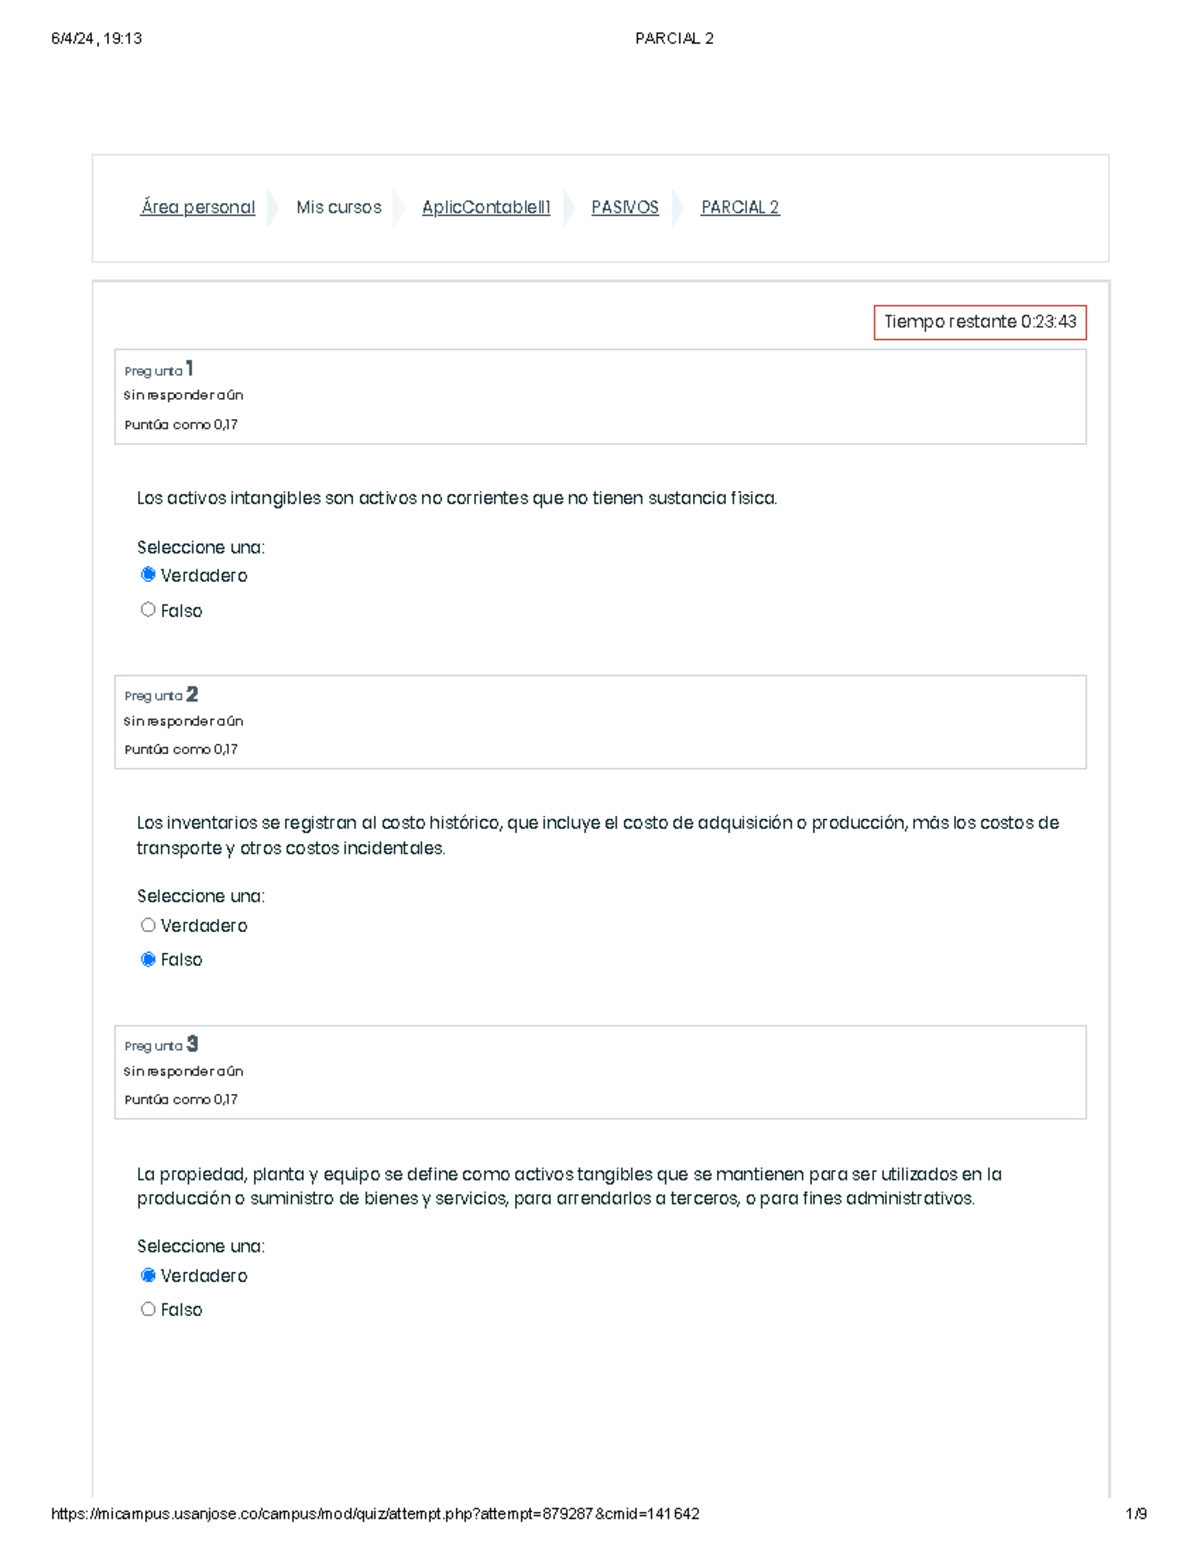Choose Falso for the intangible assets question
The height and width of the screenshot is (1553, 1200).
(149, 610)
